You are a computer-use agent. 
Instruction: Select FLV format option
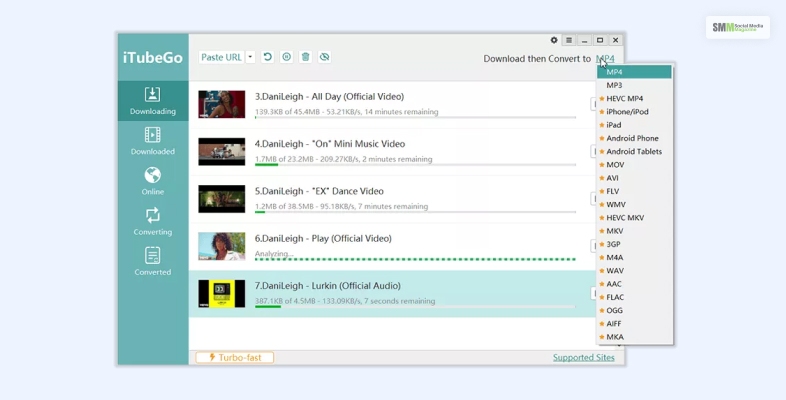click(x=635, y=191)
